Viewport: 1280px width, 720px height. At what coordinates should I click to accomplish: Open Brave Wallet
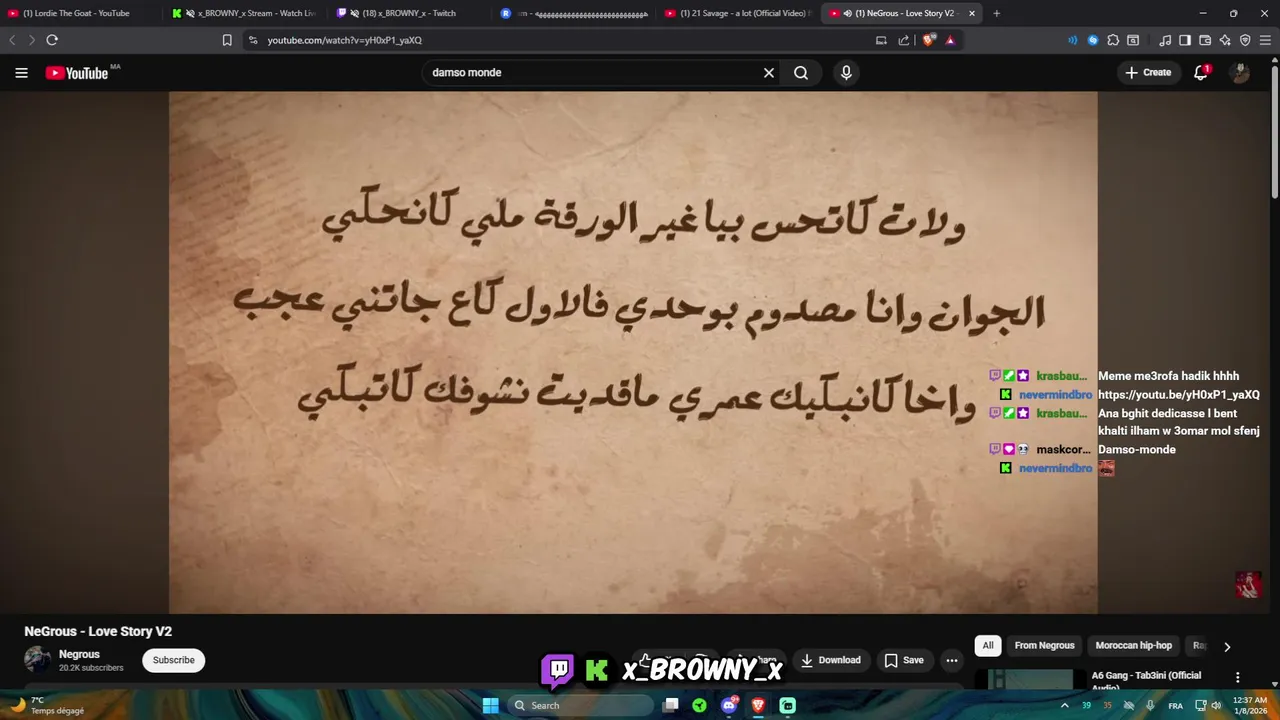(x=1205, y=40)
